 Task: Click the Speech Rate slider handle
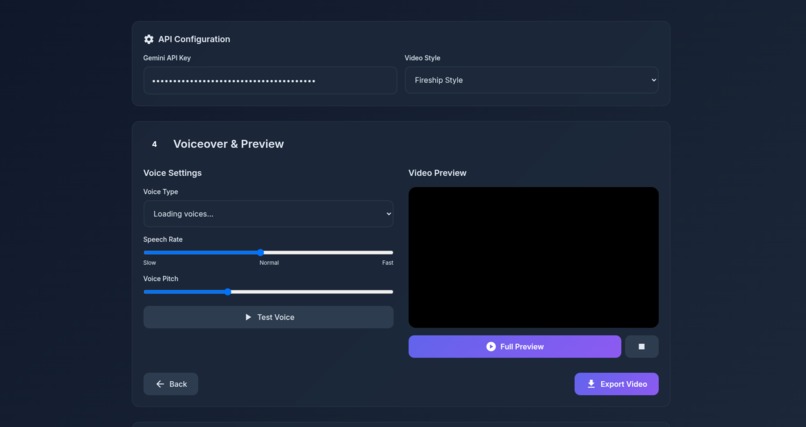[260, 252]
